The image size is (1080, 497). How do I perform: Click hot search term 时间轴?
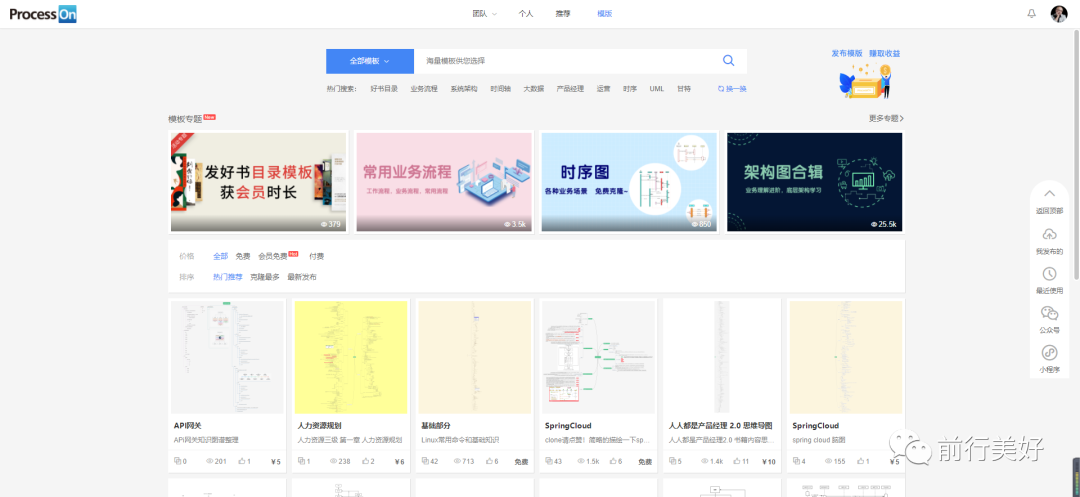pos(501,89)
